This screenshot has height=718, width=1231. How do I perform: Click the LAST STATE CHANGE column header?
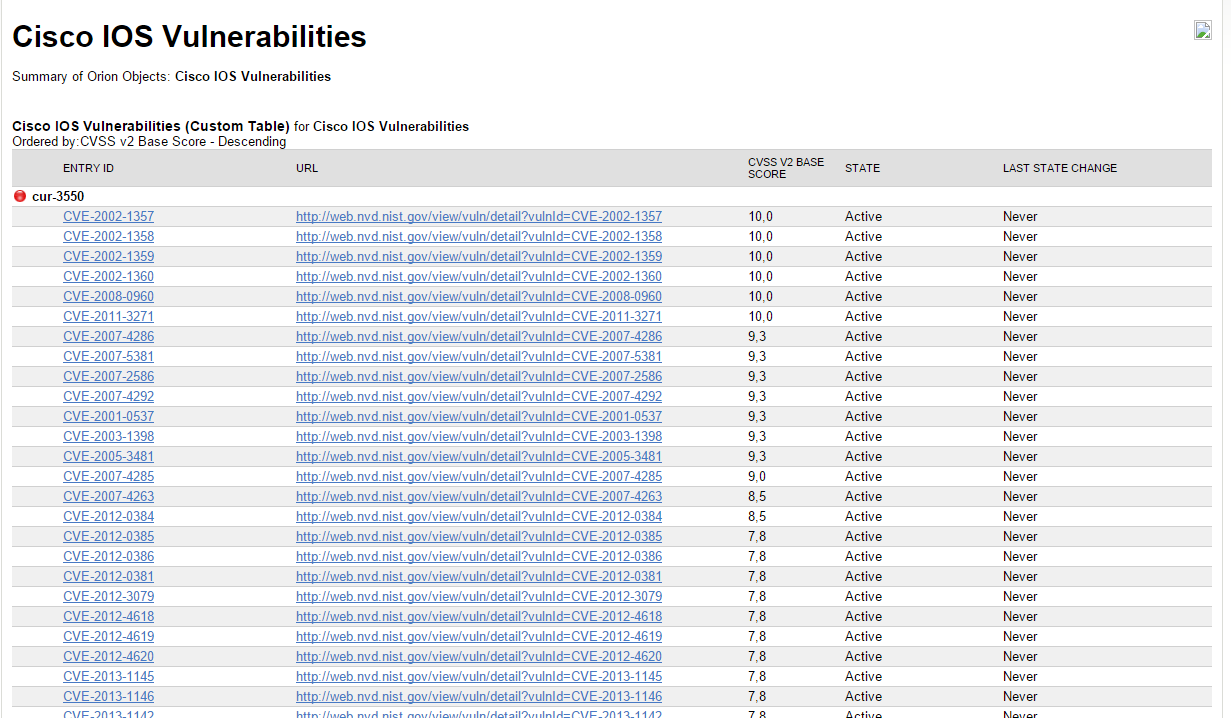(1060, 168)
